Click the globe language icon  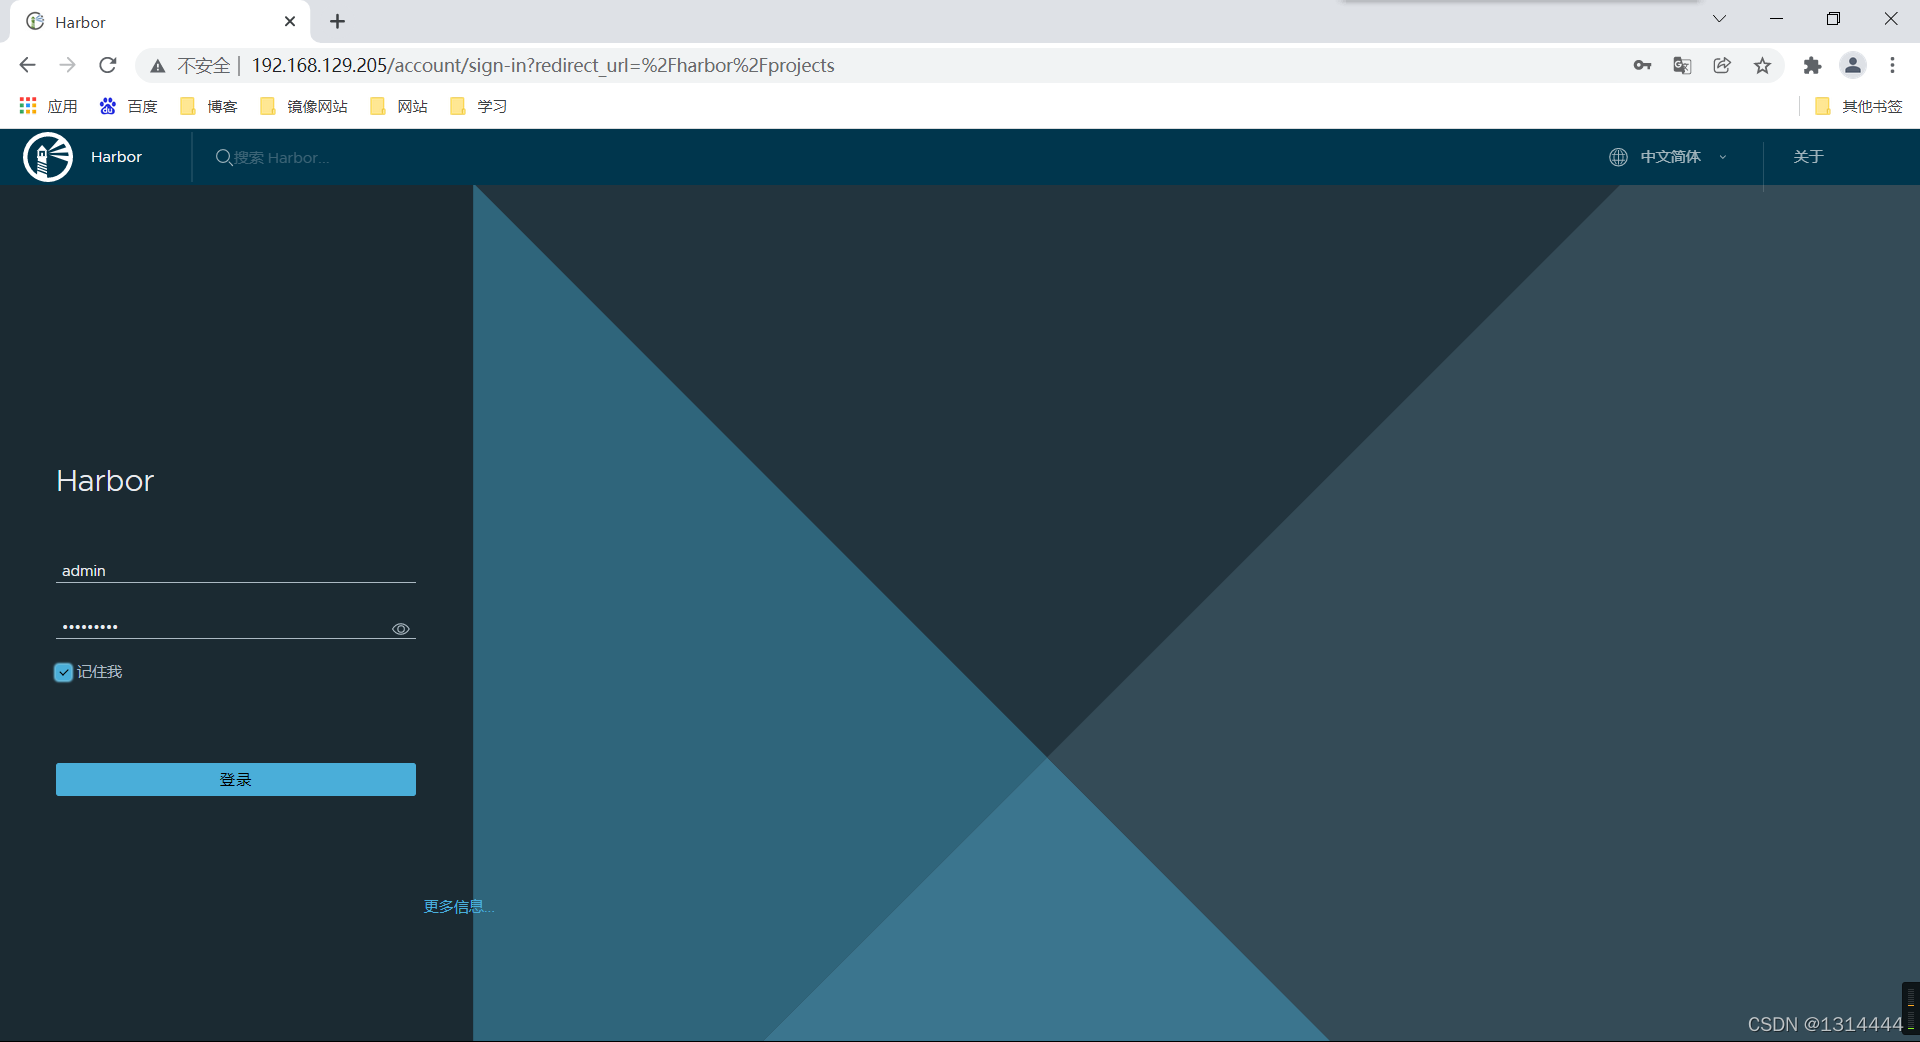click(x=1618, y=157)
